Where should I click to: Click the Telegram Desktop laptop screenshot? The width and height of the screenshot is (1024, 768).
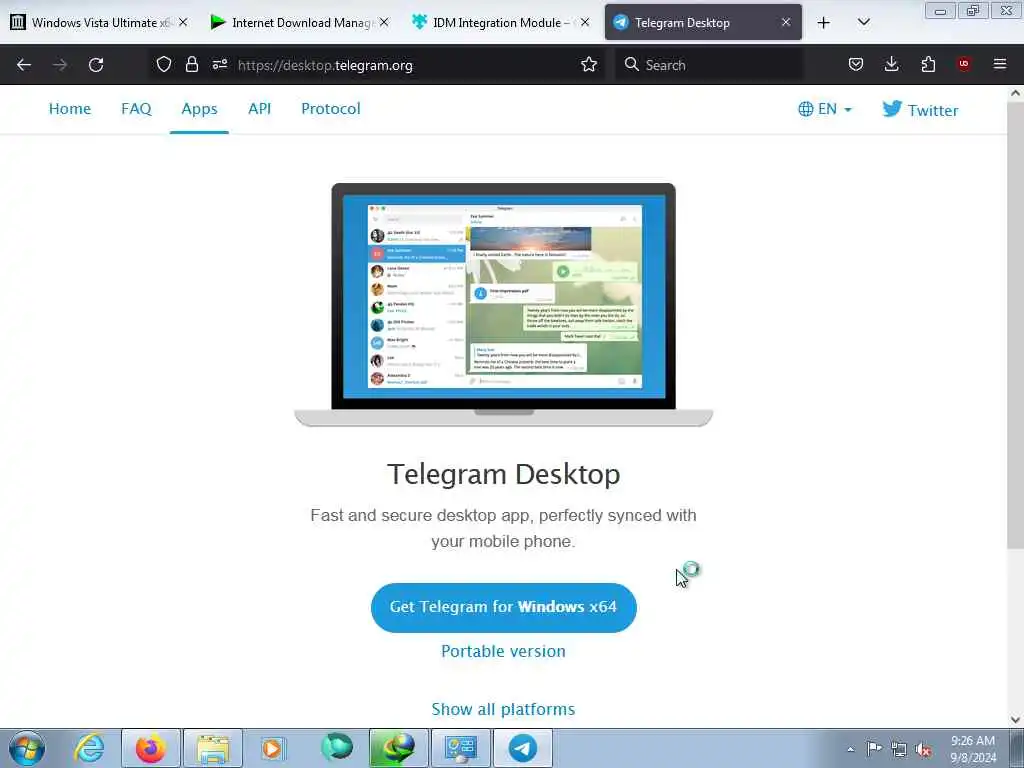(504, 304)
